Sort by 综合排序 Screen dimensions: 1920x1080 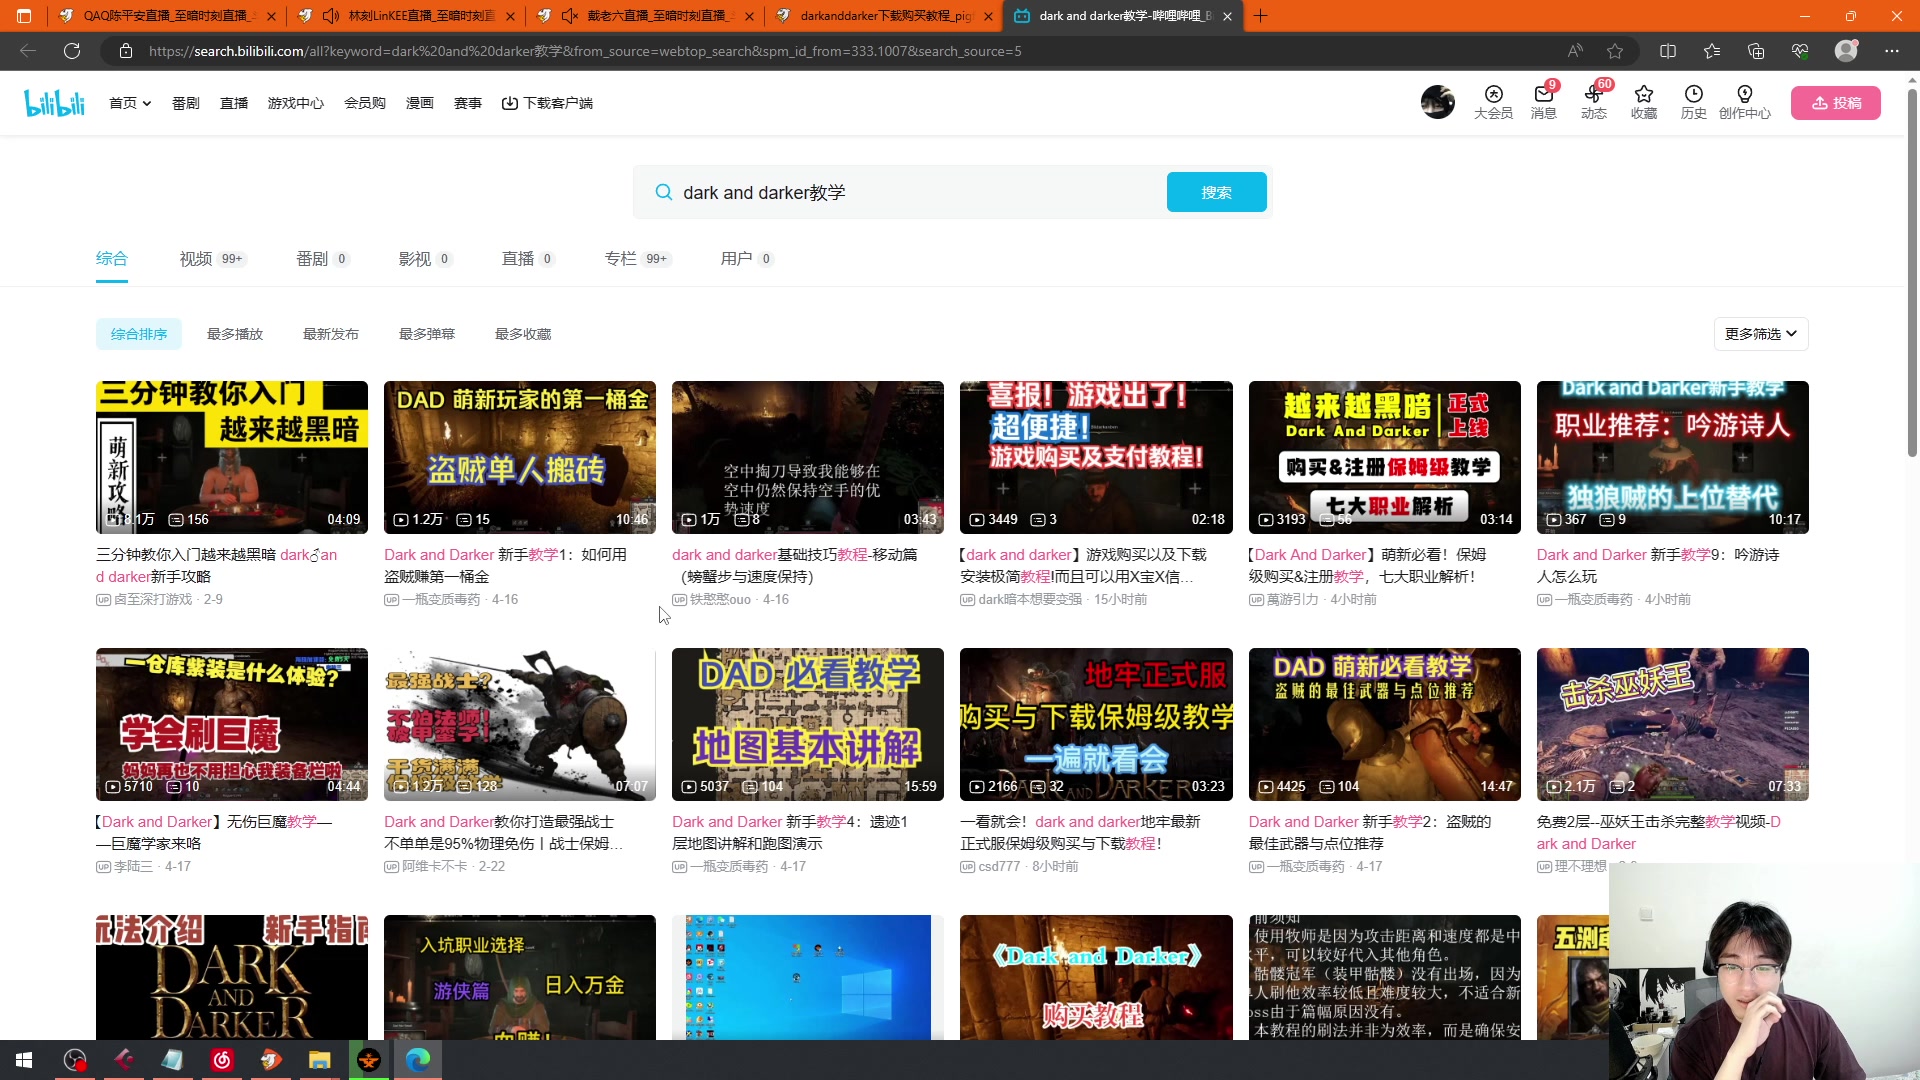point(139,334)
